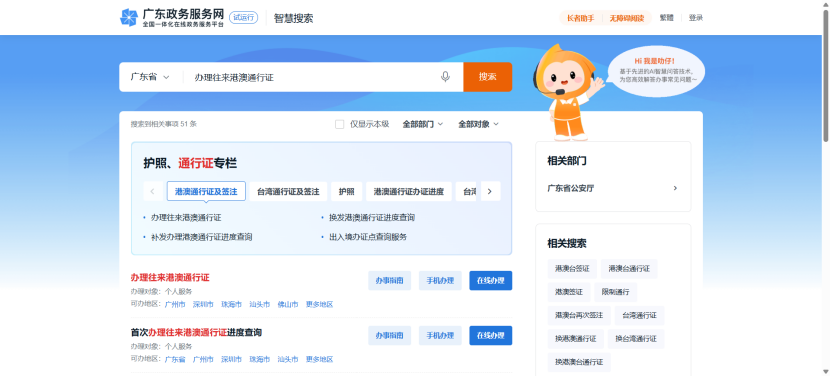Image resolution: width=830 pixels, height=376 pixels.
Task: Open 首次办理往来港澳通行证进度查询 result title
Action: pyautogui.click(x=196, y=333)
